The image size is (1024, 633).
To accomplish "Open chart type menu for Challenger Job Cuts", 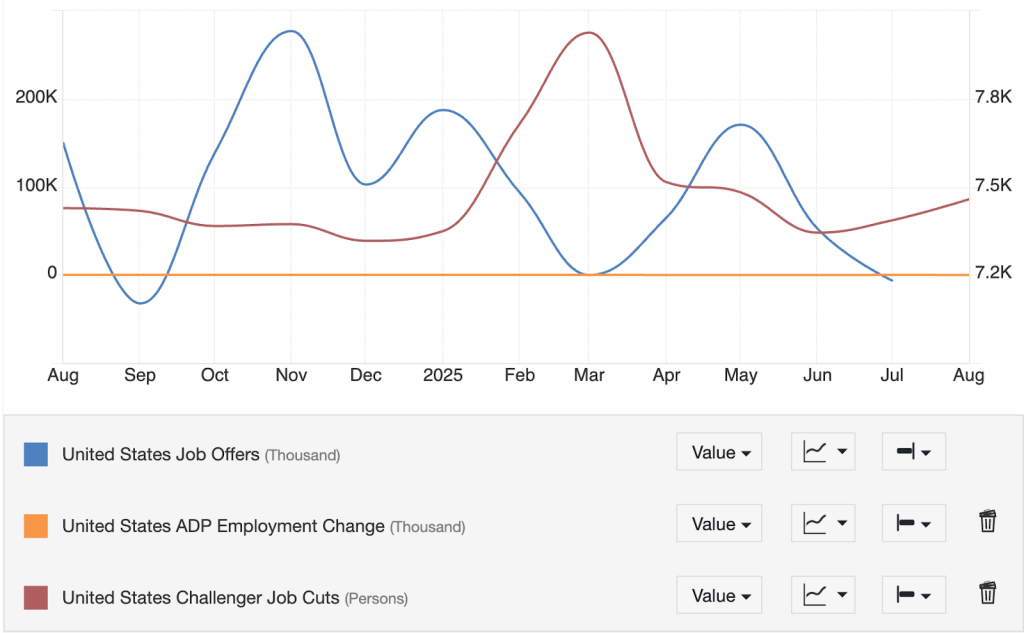I will coord(823,596).
